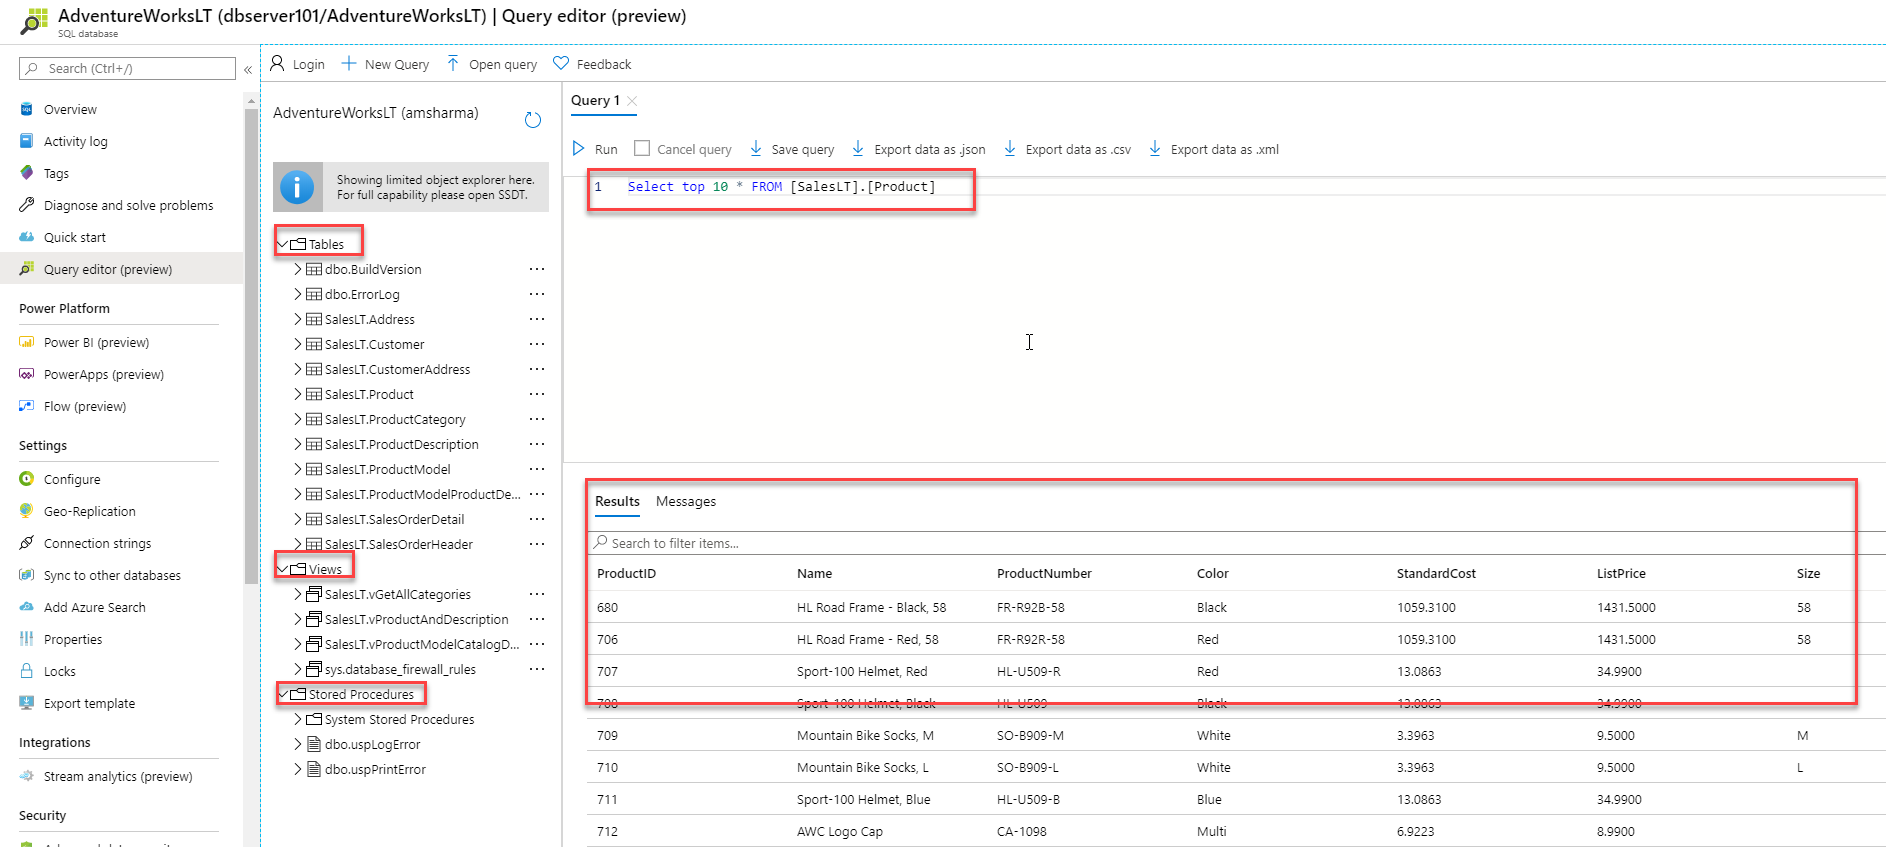The width and height of the screenshot is (1886, 847).
Task: Open Properties from sidebar icon
Action: click(x=27, y=639)
